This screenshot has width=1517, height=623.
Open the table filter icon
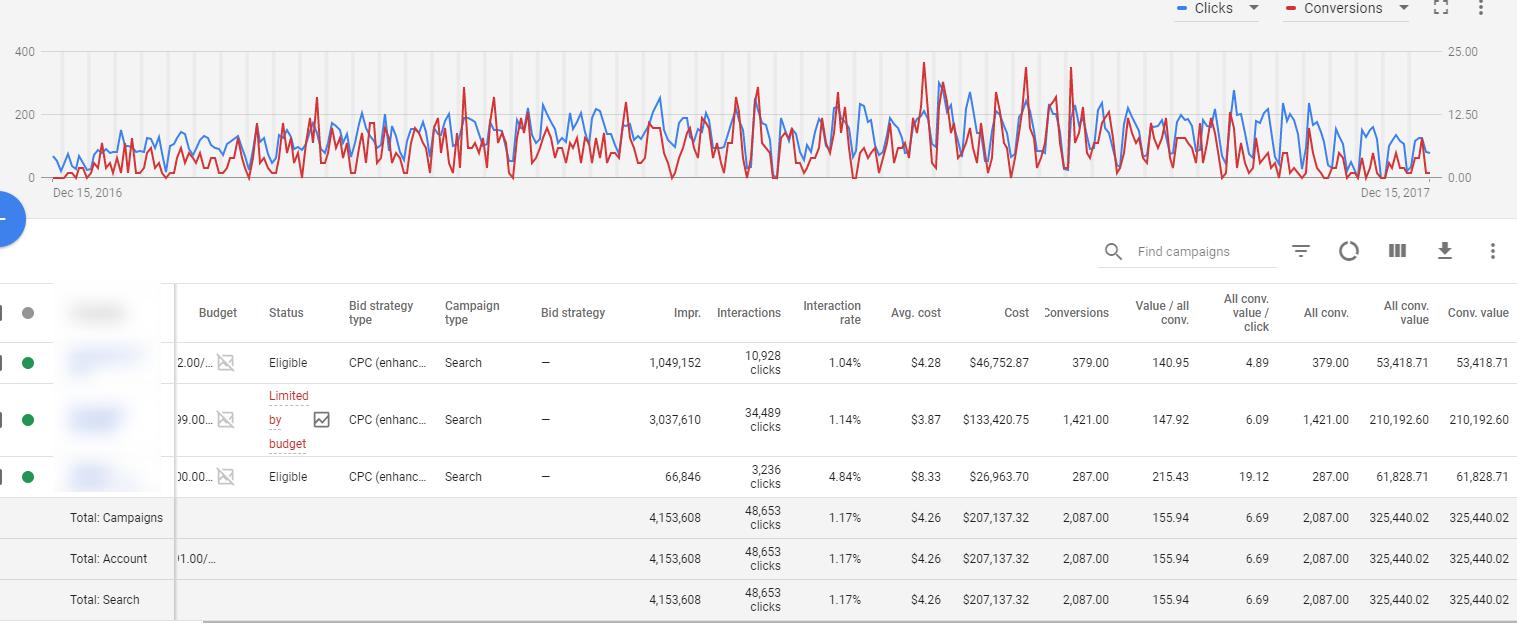tap(1301, 251)
